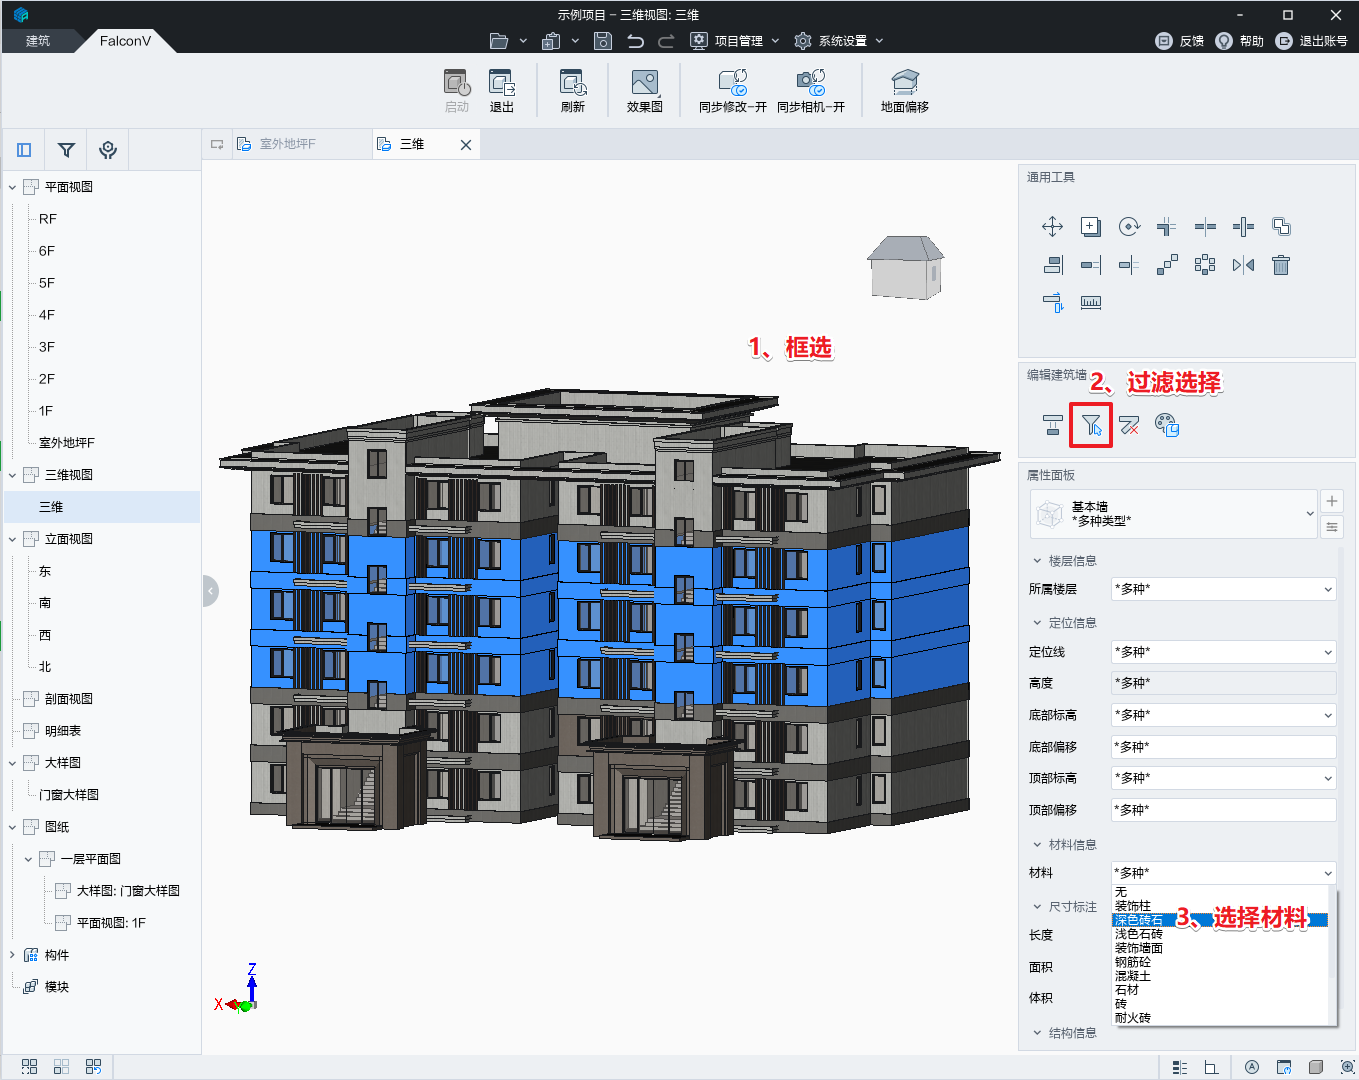Activate the filter selection funnel icon
The height and width of the screenshot is (1080, 1359).
[x=1091, y=426]
